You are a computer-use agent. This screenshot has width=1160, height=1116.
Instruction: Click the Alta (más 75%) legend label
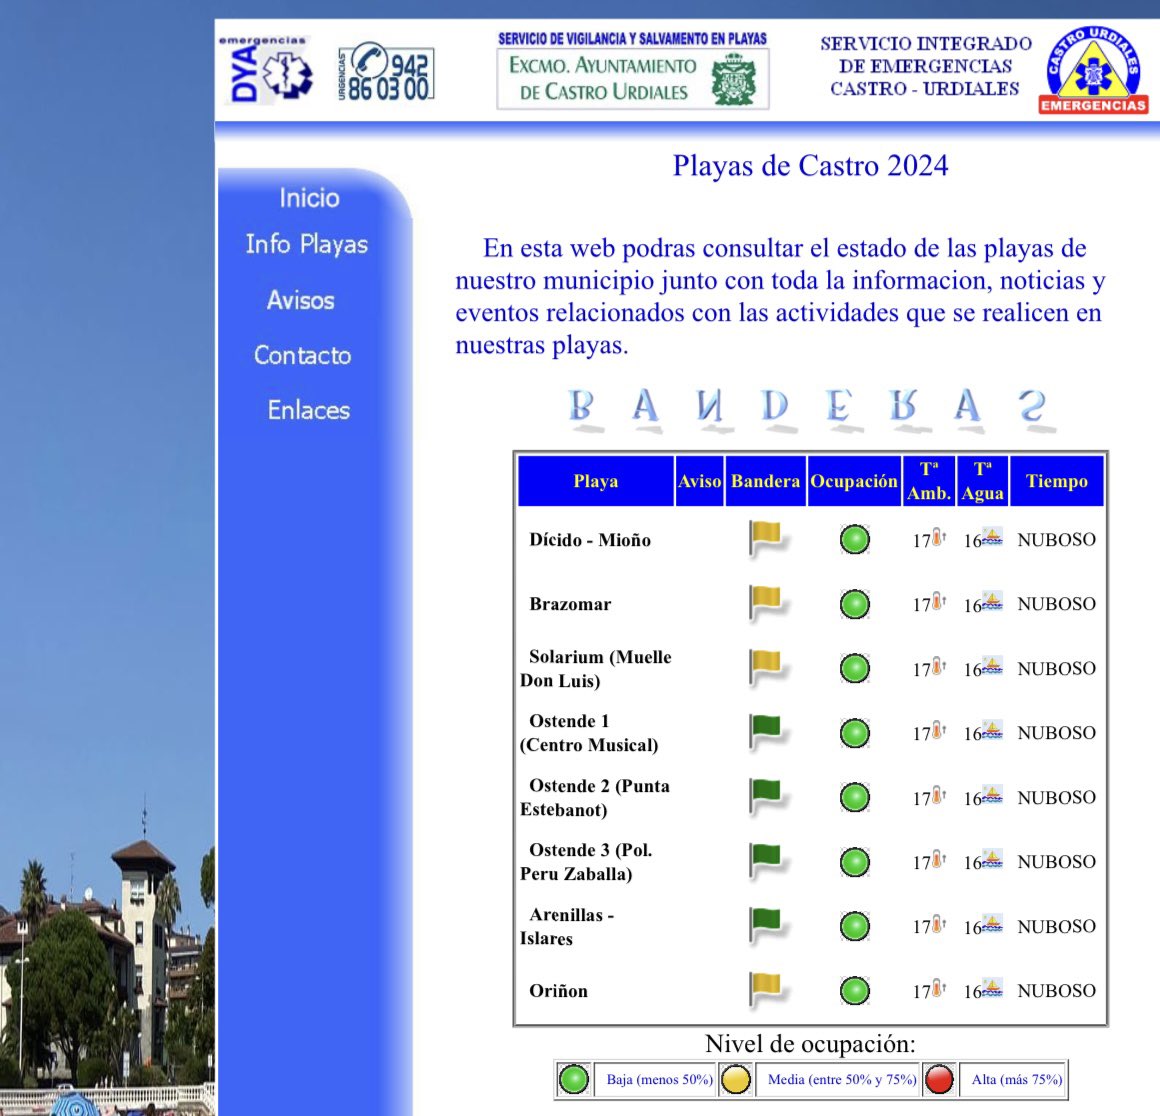point(1016,1080)
